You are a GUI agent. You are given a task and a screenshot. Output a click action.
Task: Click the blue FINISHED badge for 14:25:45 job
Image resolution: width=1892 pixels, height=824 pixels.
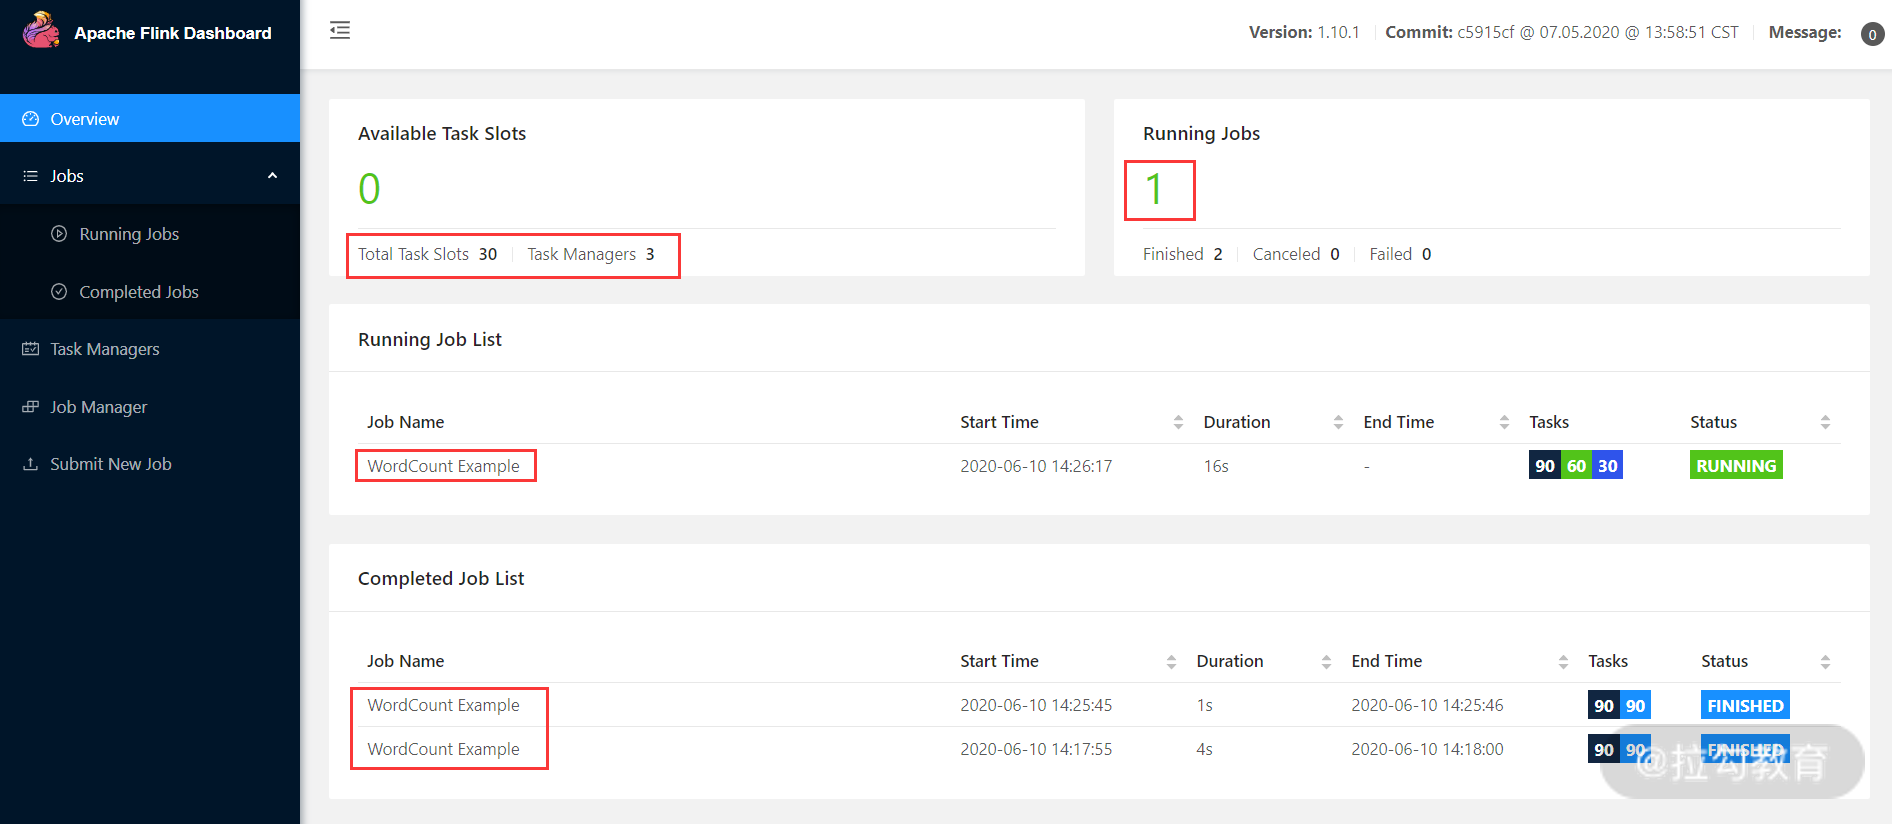[x=1745, y=705]
